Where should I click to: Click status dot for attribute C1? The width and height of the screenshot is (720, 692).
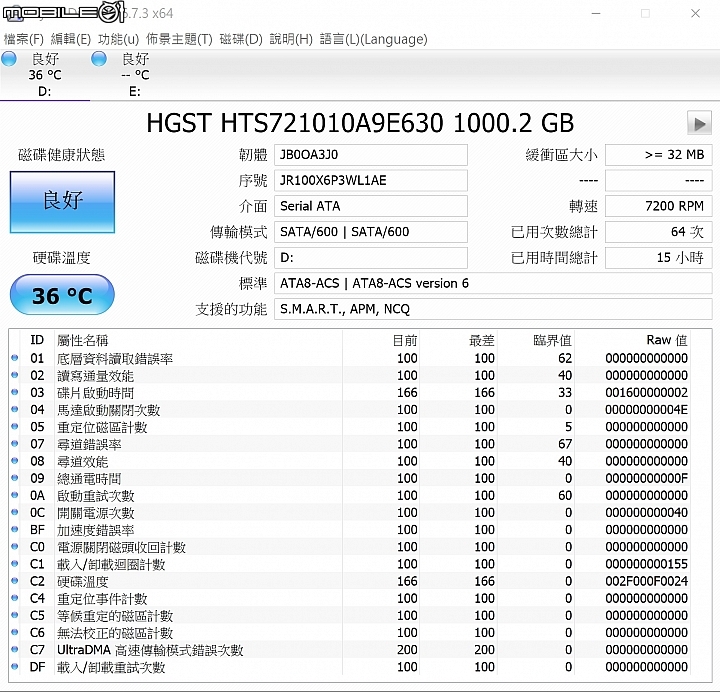pyautogui.click(x=15, y=563)
